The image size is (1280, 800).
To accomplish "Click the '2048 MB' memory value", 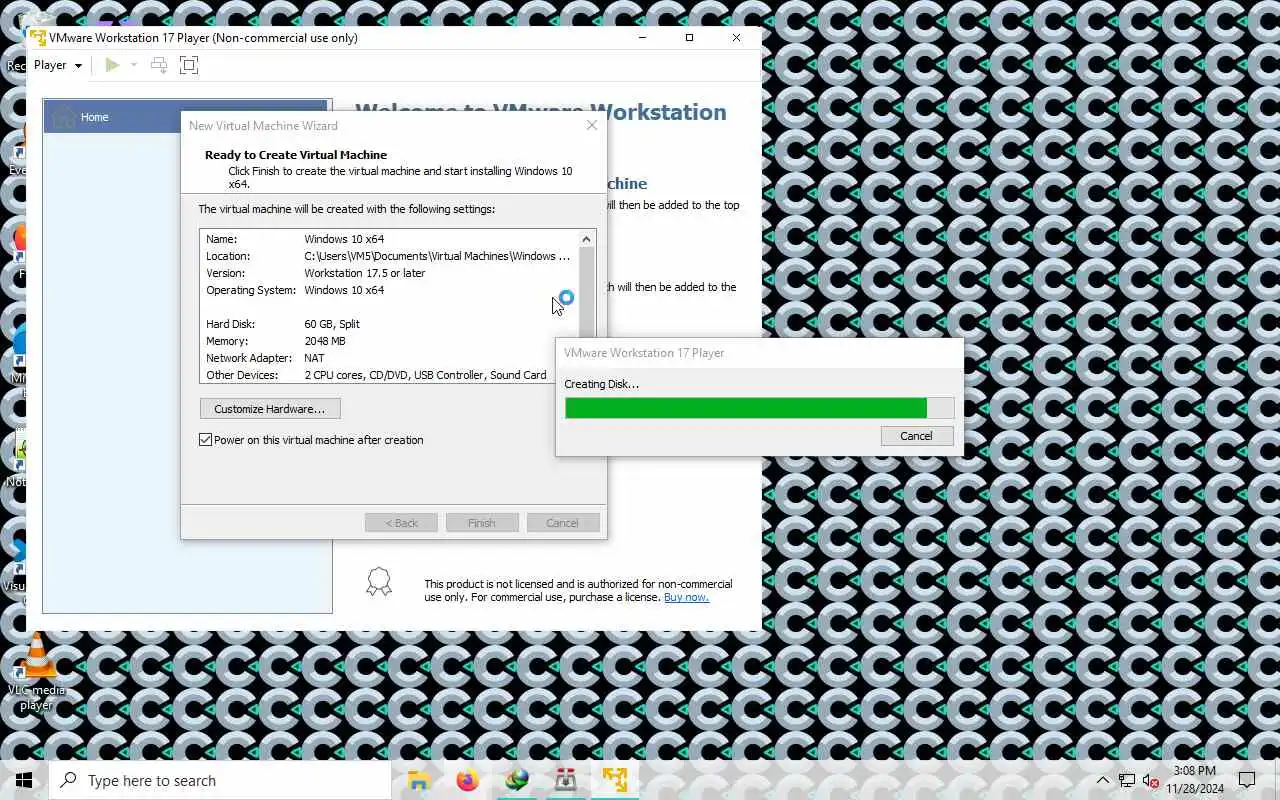I will coord(325,341).
